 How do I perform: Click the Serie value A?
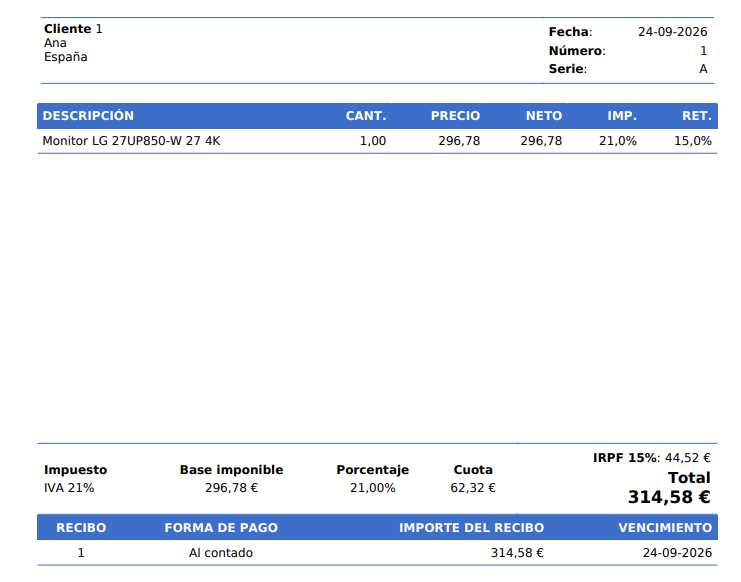703,69
